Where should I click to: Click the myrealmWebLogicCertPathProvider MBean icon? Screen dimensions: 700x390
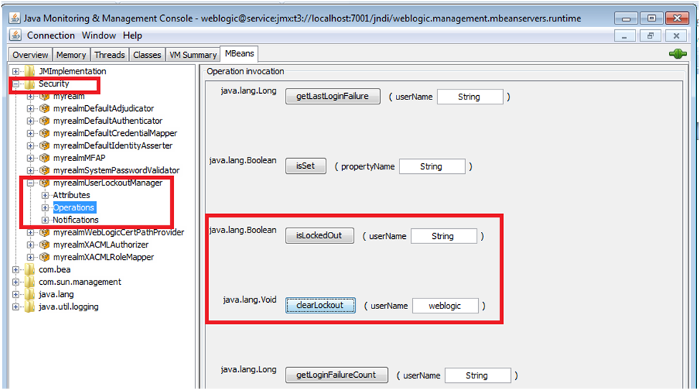(x=44, y=232)
